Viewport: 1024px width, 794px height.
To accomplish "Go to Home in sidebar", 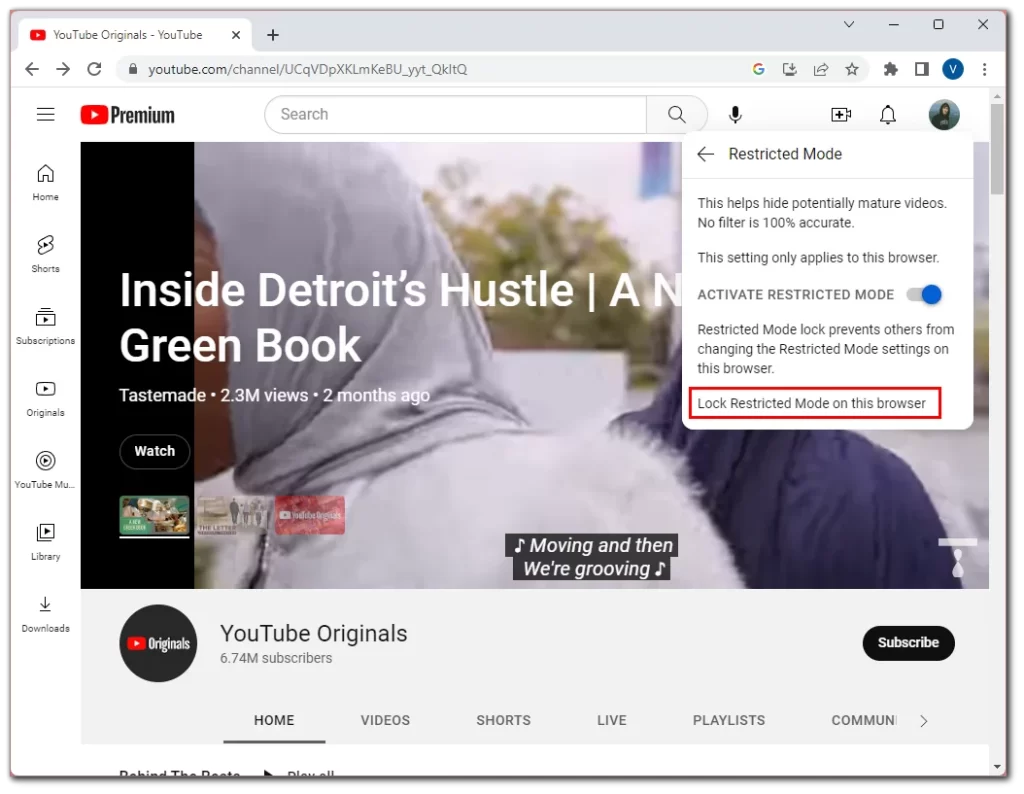I will [x=45, y=183].
